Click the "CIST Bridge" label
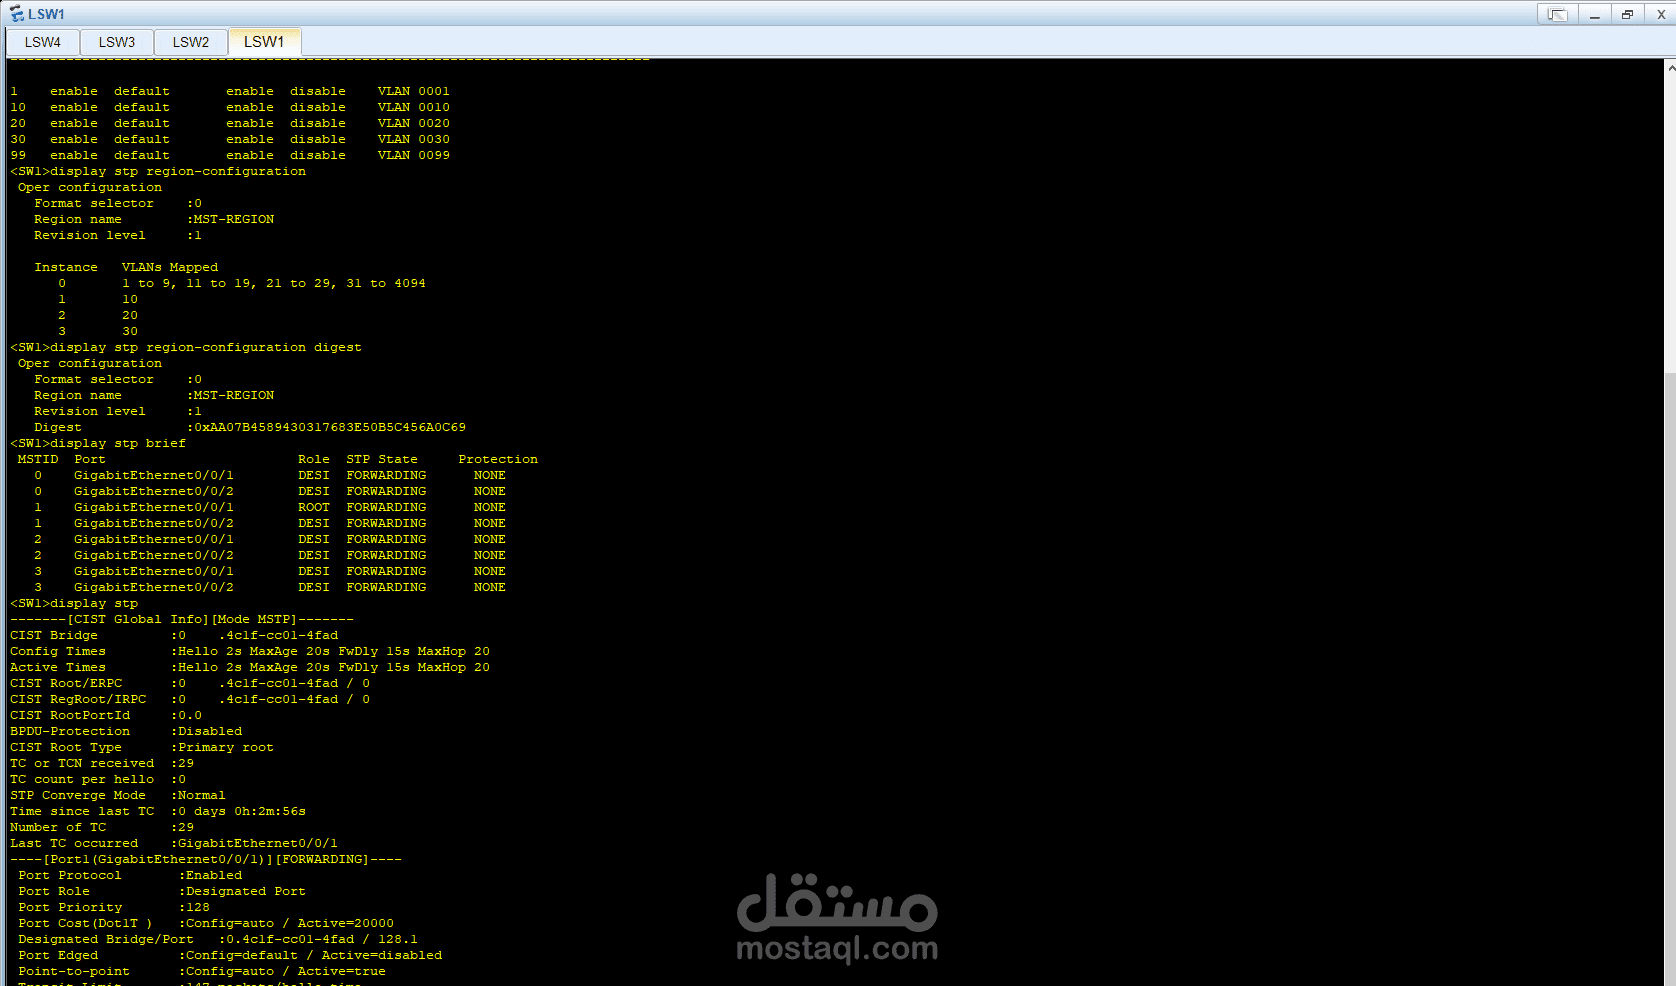Screen dimensions: 1676x986 click(x=54, y=635)
